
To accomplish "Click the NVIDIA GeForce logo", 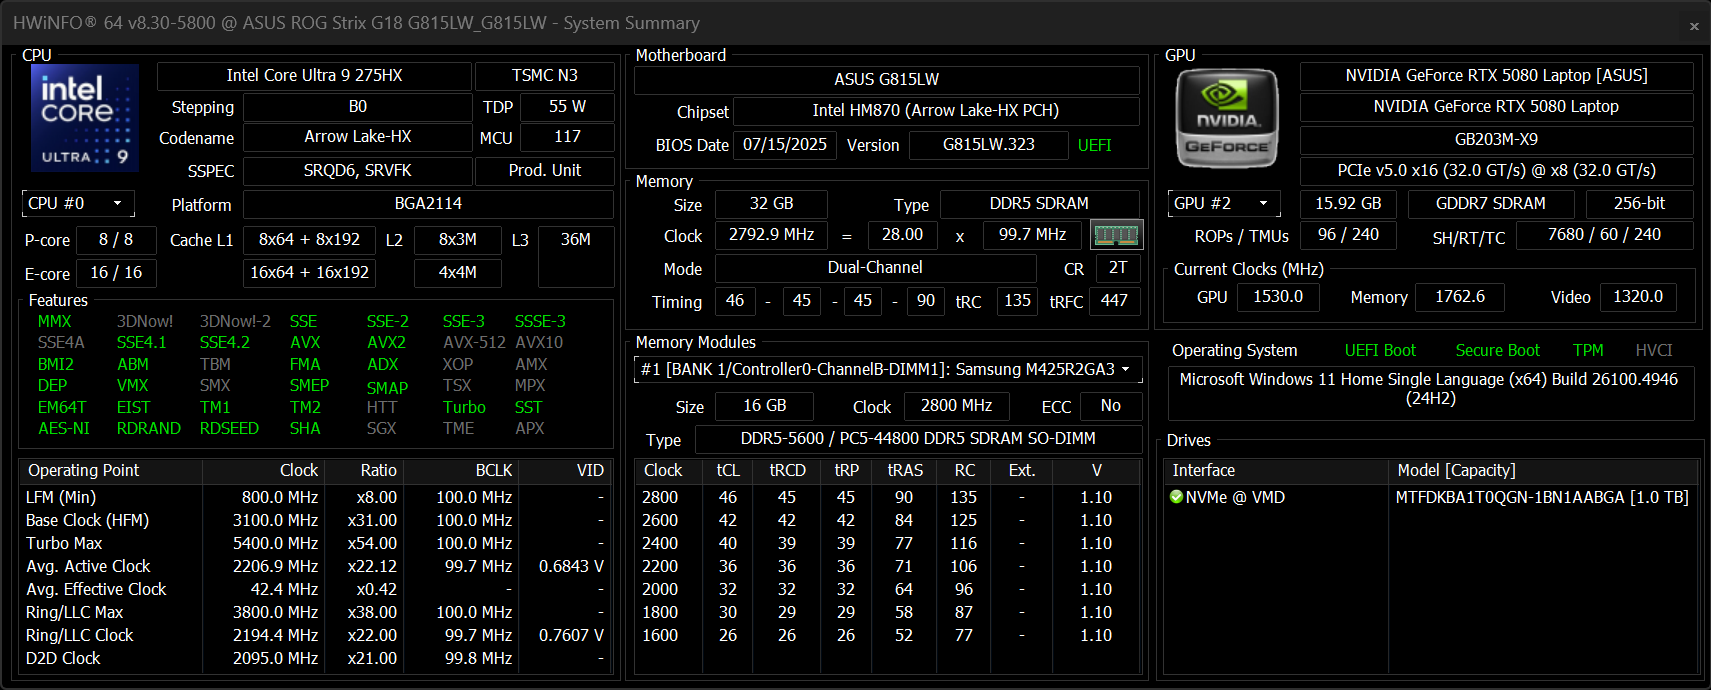I will tap(1227, 118).
